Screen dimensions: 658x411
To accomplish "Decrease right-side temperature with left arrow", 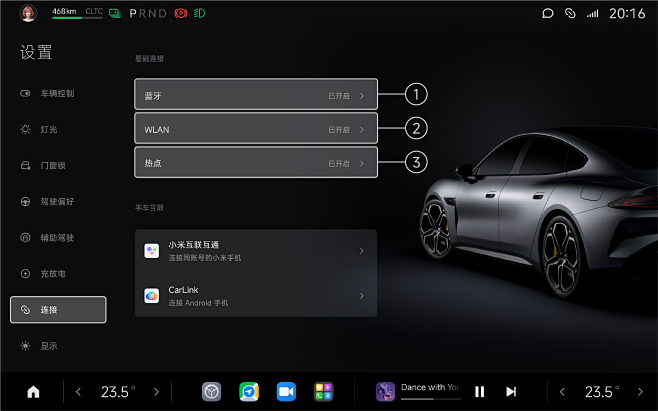I will [x=563, y=392].
